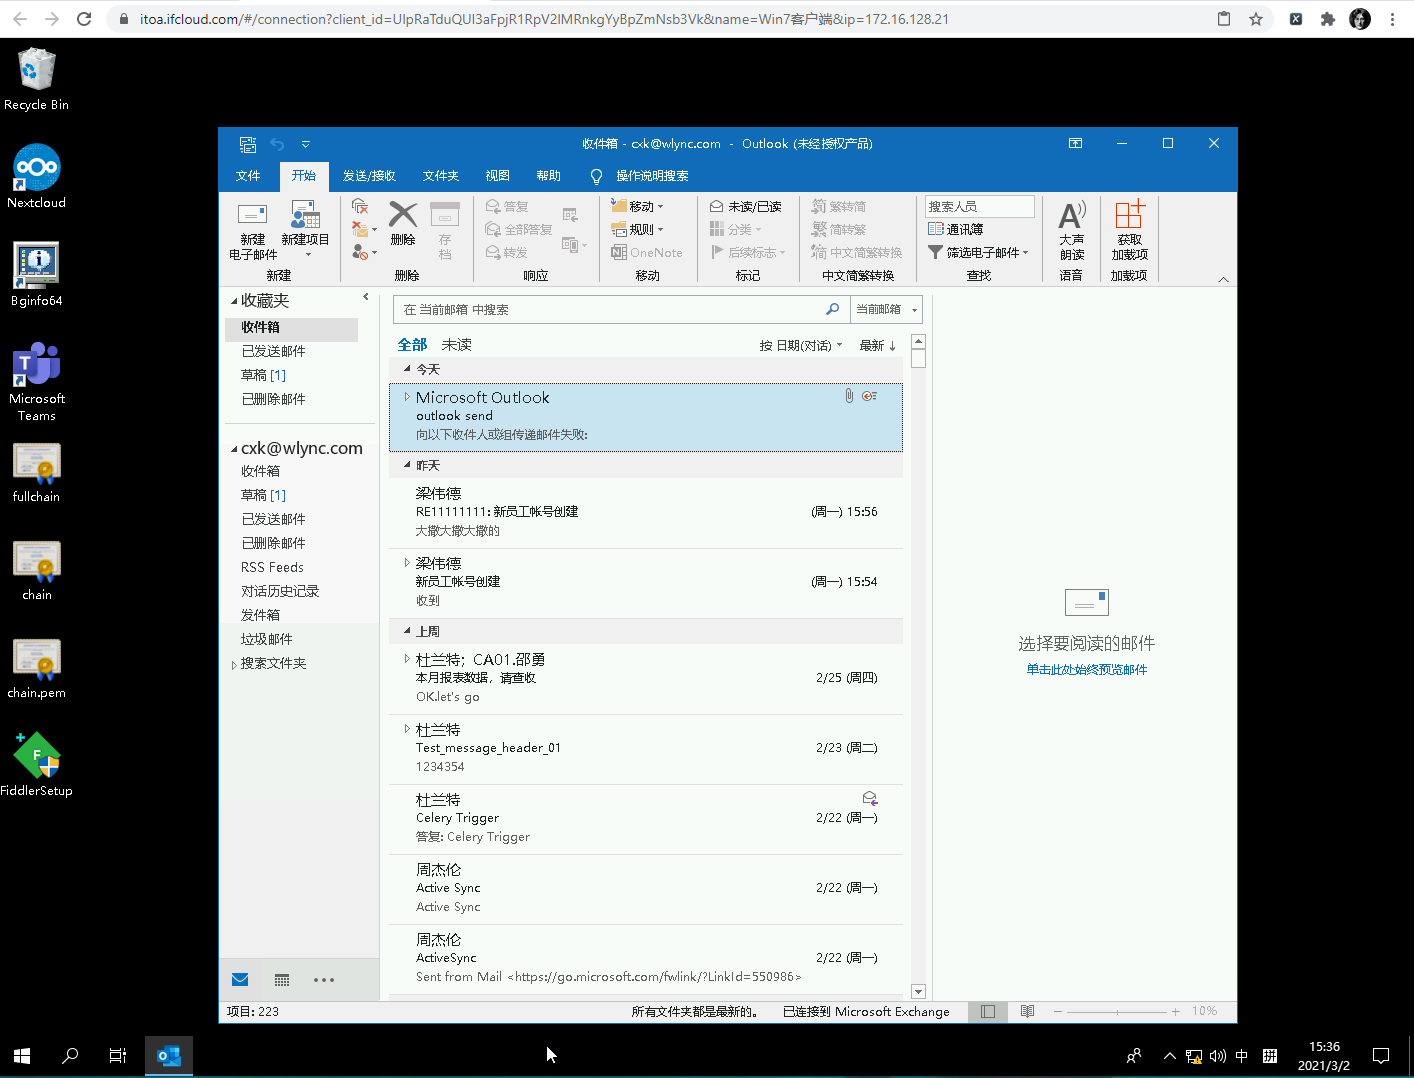This screenshot has height=1078, width=1414.
Task: Open the 文件 tab
Action: click(248, 175)
